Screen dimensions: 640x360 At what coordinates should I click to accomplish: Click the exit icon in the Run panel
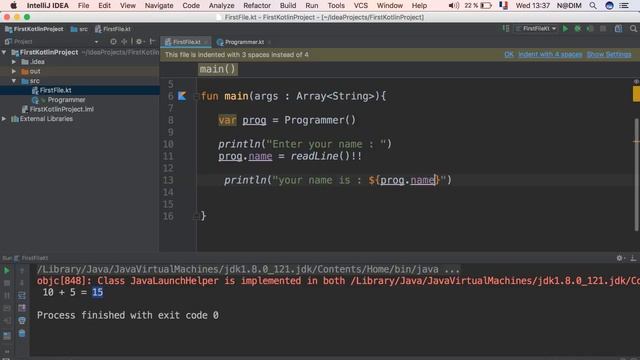tap(7, 320)
